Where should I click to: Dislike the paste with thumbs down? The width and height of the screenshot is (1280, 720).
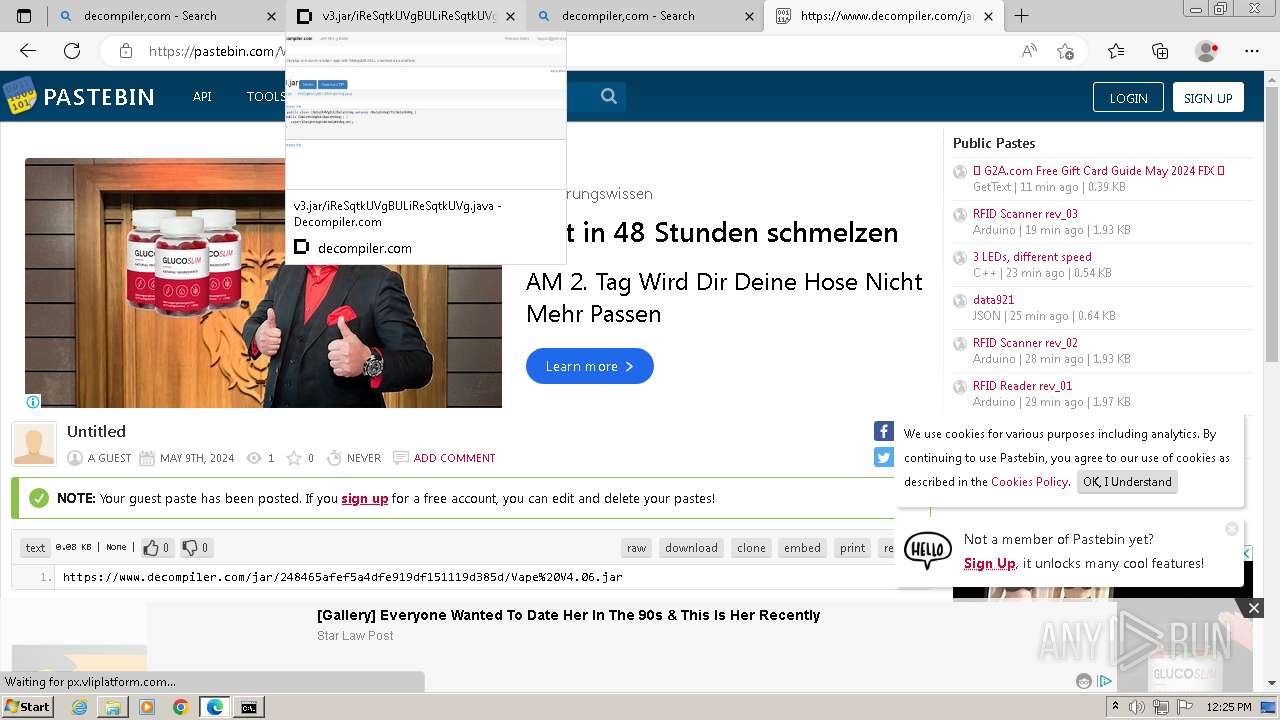pos(195,548)
